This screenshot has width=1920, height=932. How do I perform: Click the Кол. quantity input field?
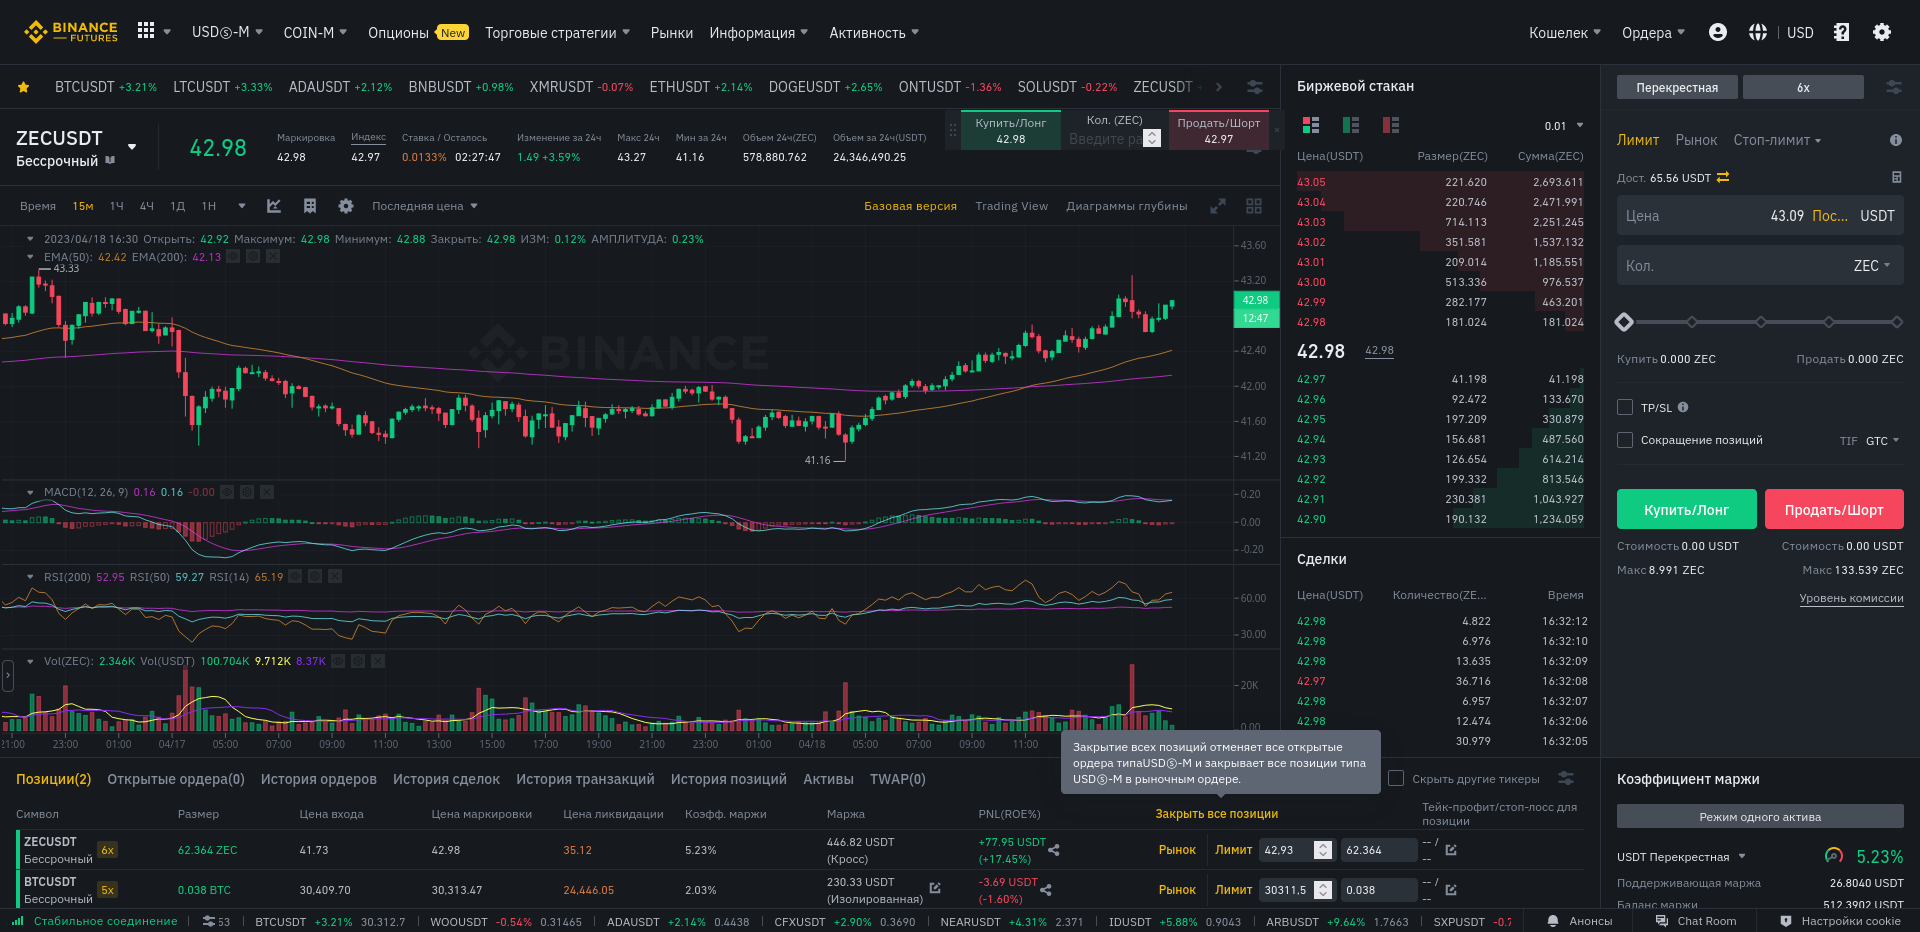click(1760, 266)
